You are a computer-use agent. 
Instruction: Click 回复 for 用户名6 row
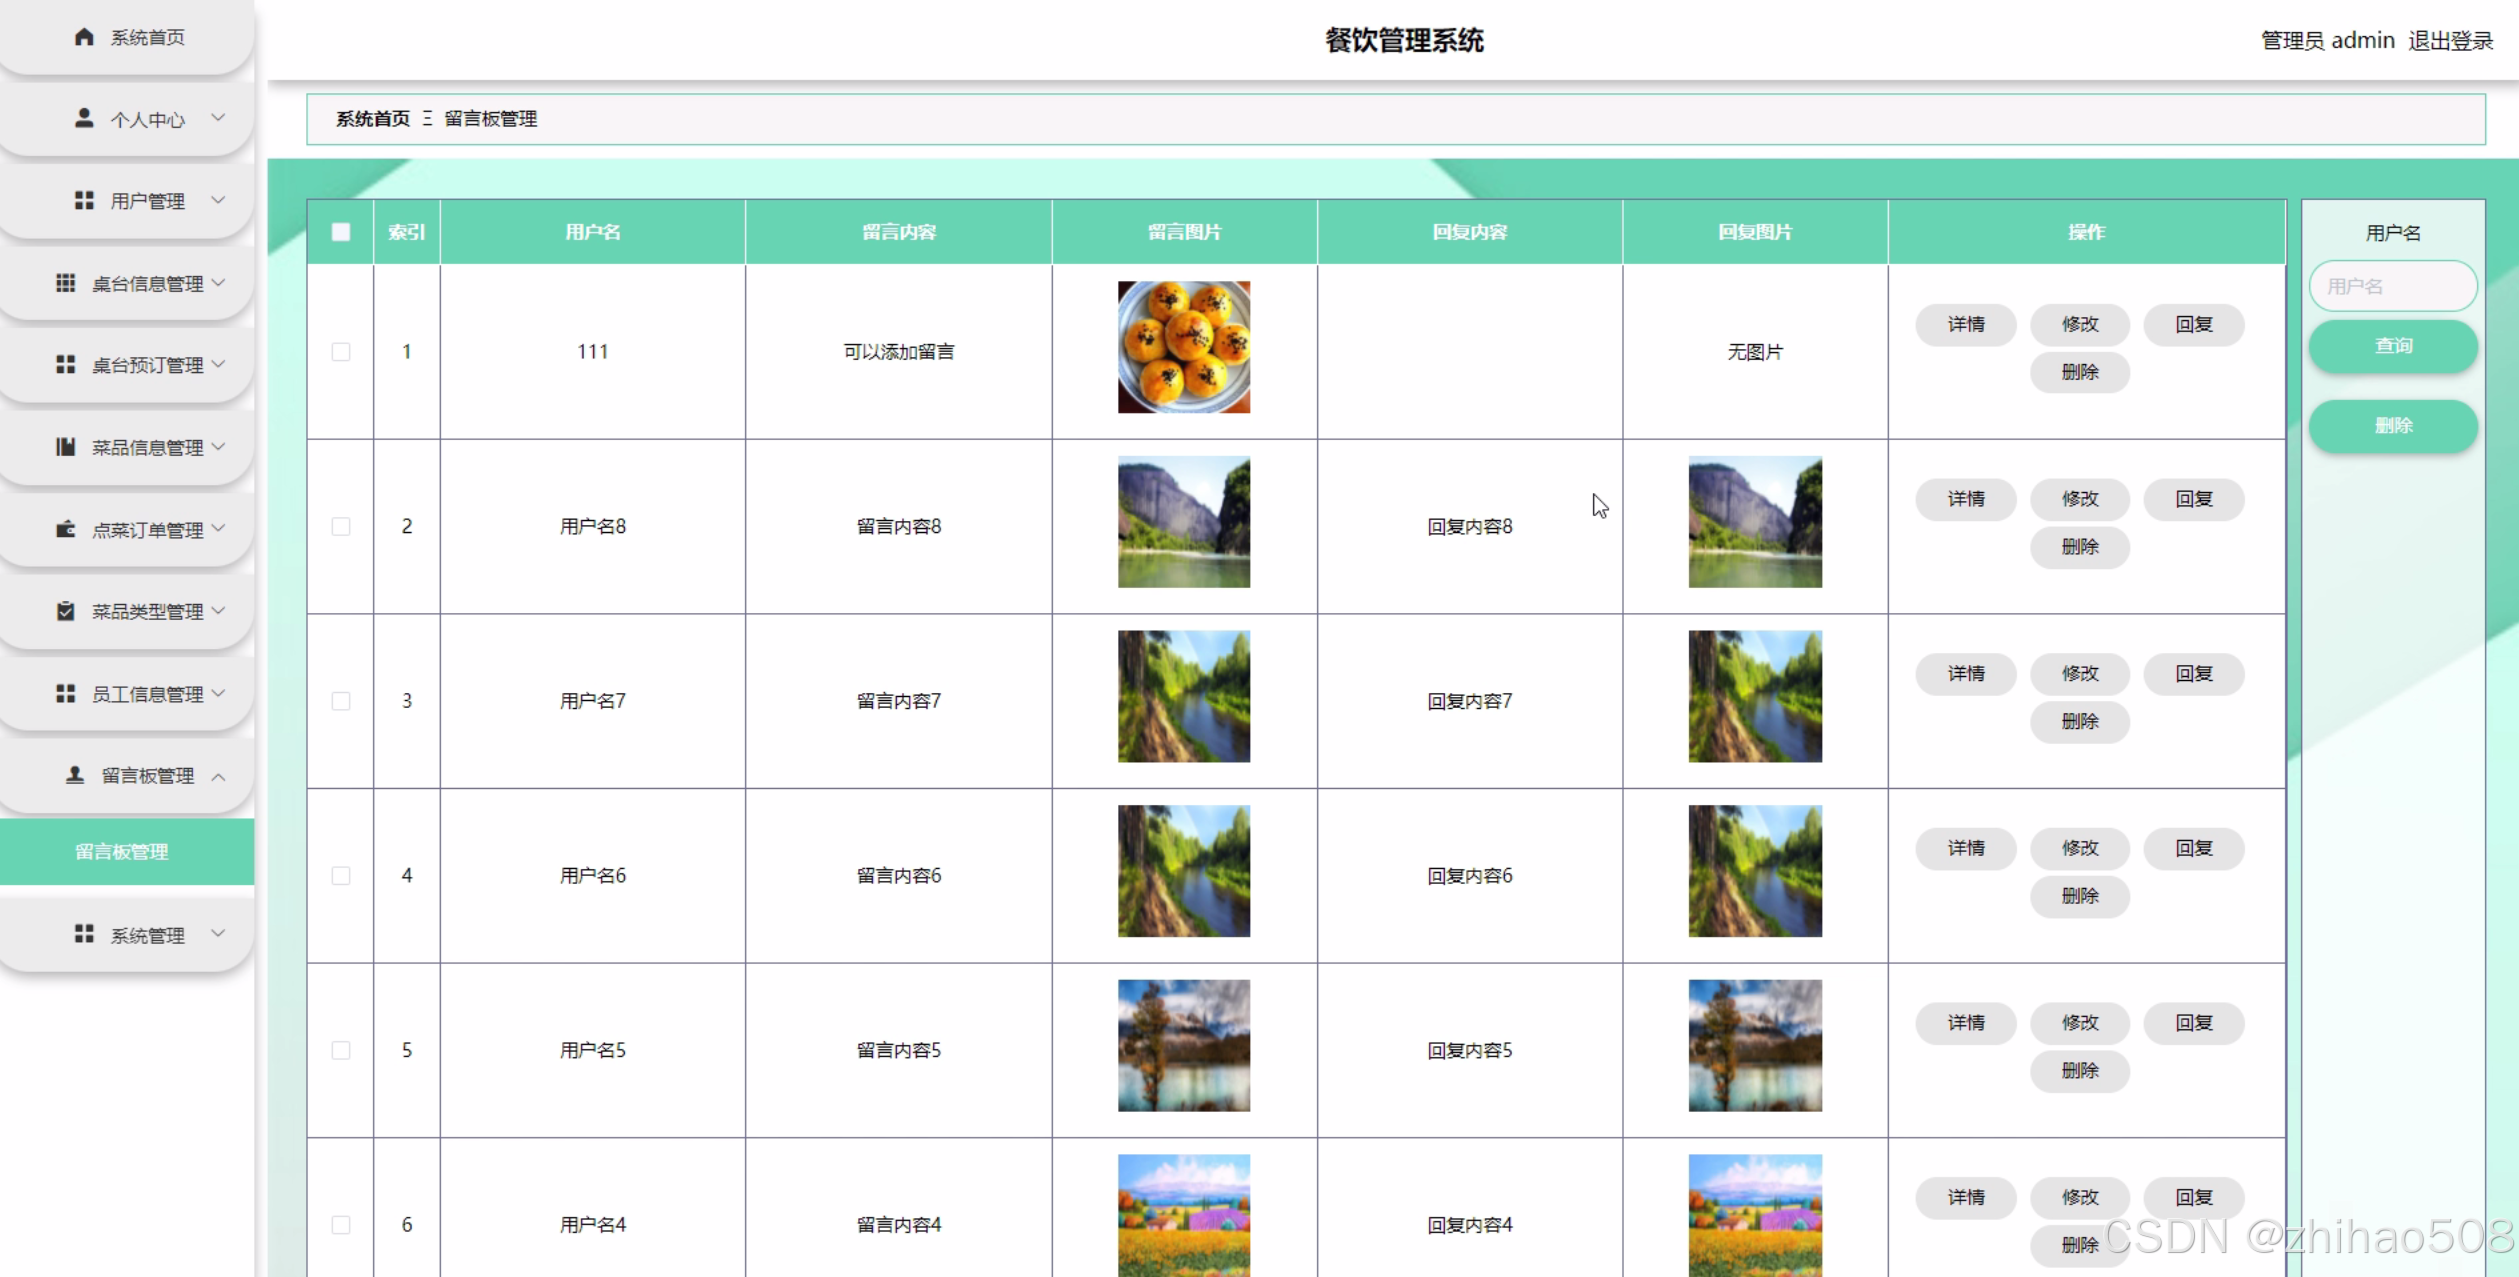(x=2194, y=848)
